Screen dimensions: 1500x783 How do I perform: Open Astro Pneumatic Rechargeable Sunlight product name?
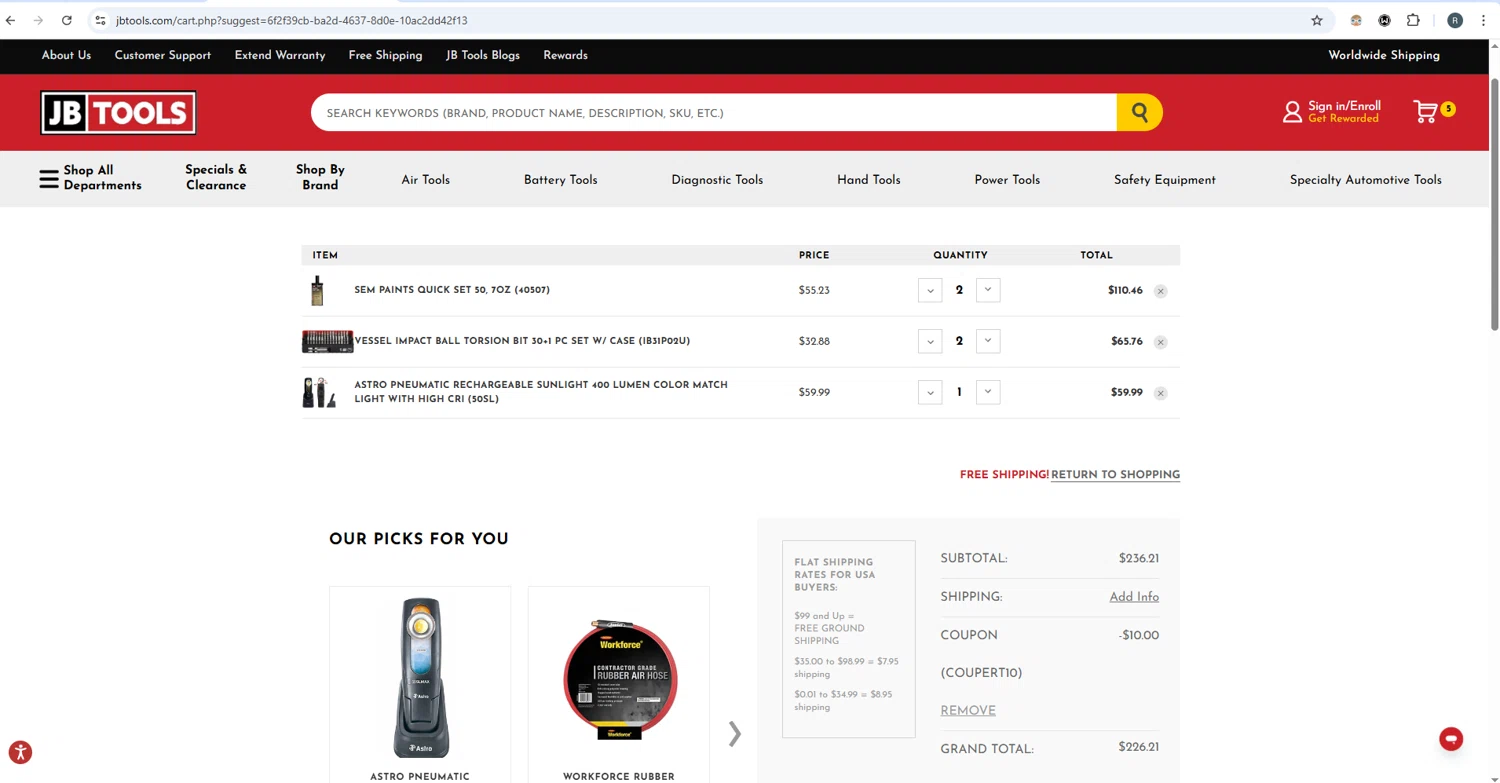pyautogui.click(x=541, y=392)
